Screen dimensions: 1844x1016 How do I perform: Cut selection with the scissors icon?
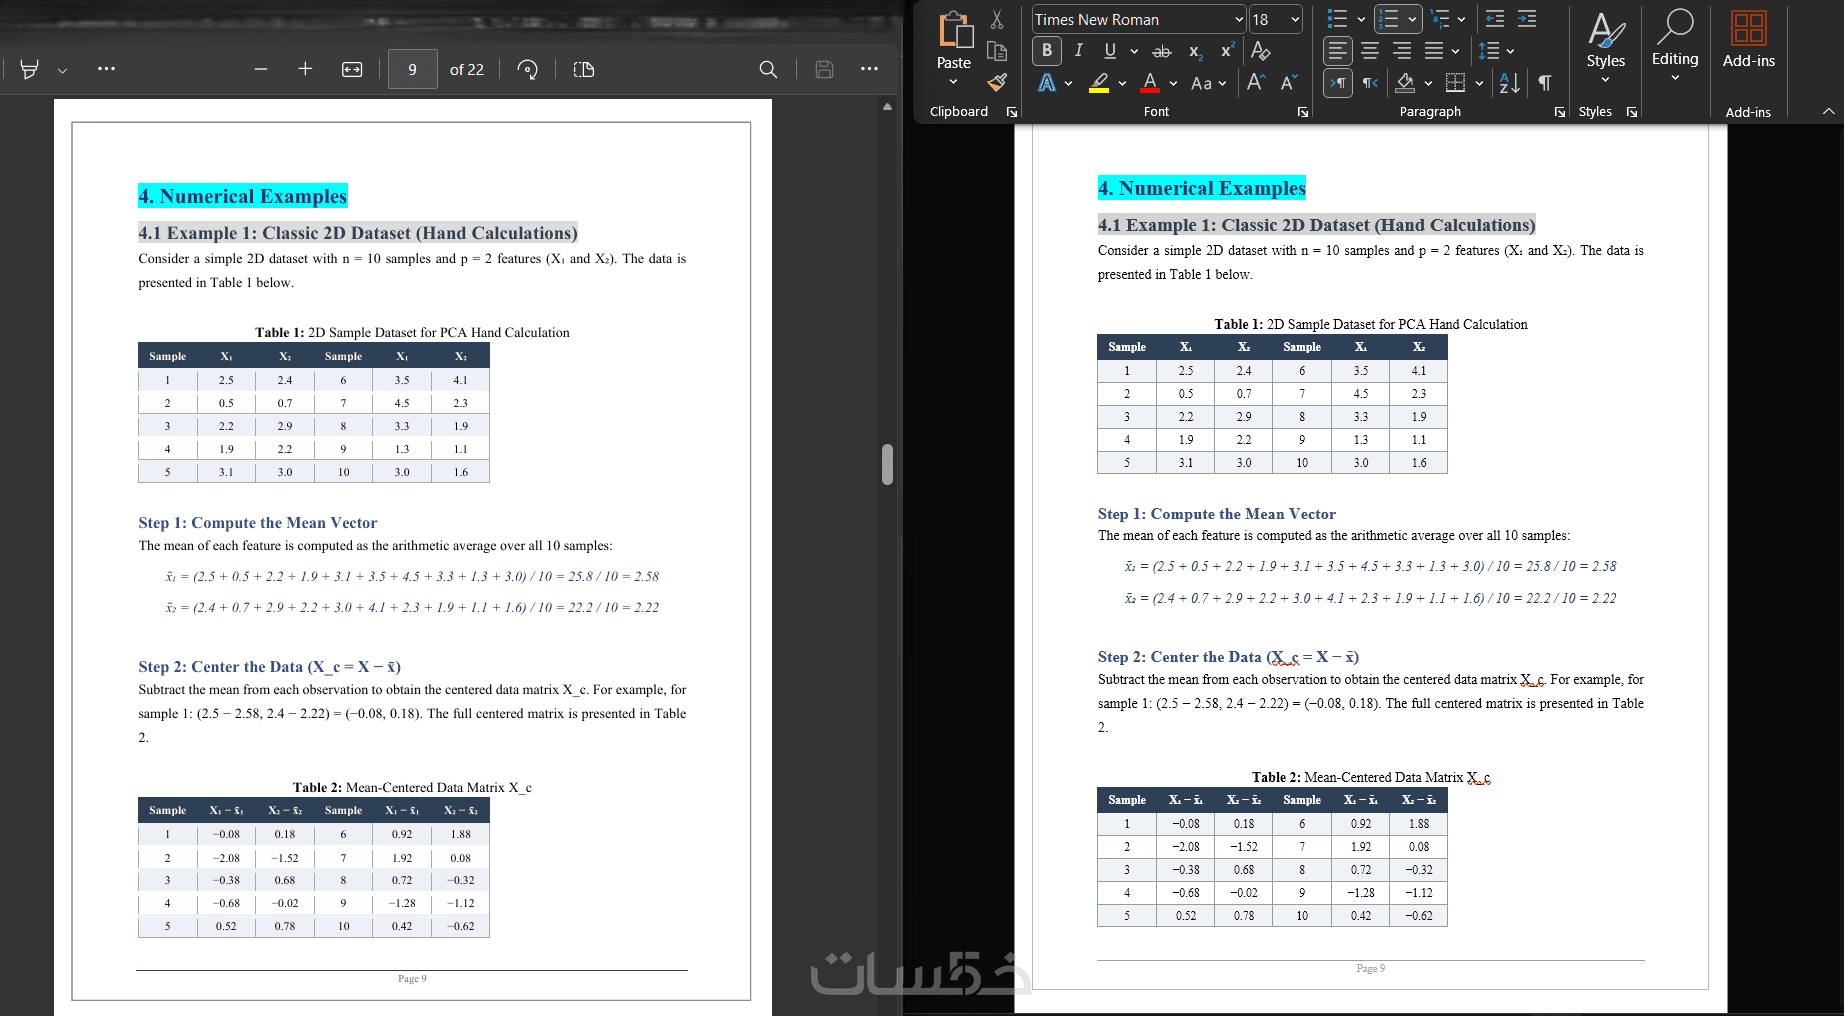coord(997,19)
